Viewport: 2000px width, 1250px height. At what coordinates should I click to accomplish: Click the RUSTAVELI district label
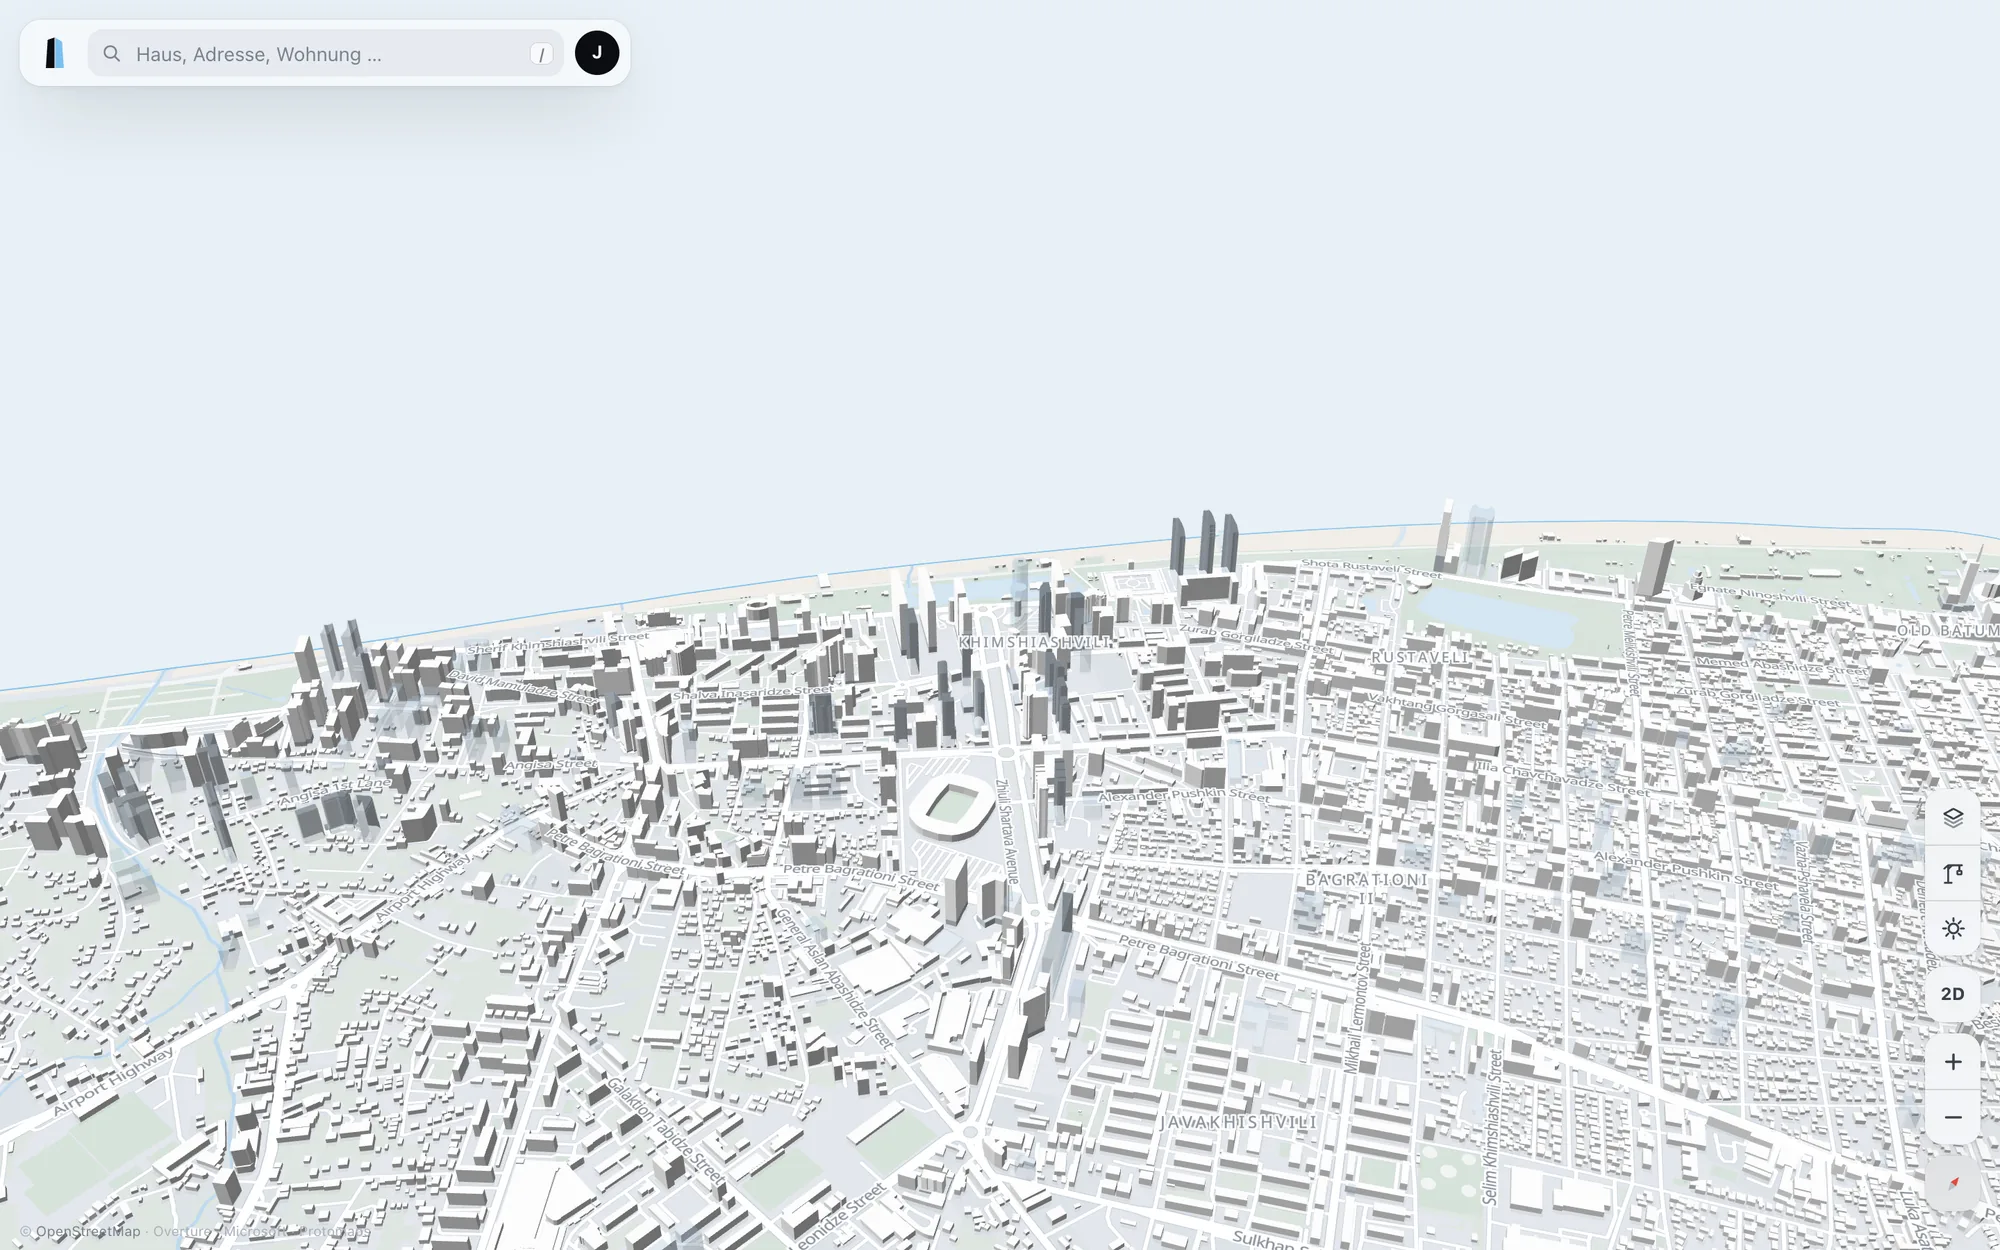1420,657
